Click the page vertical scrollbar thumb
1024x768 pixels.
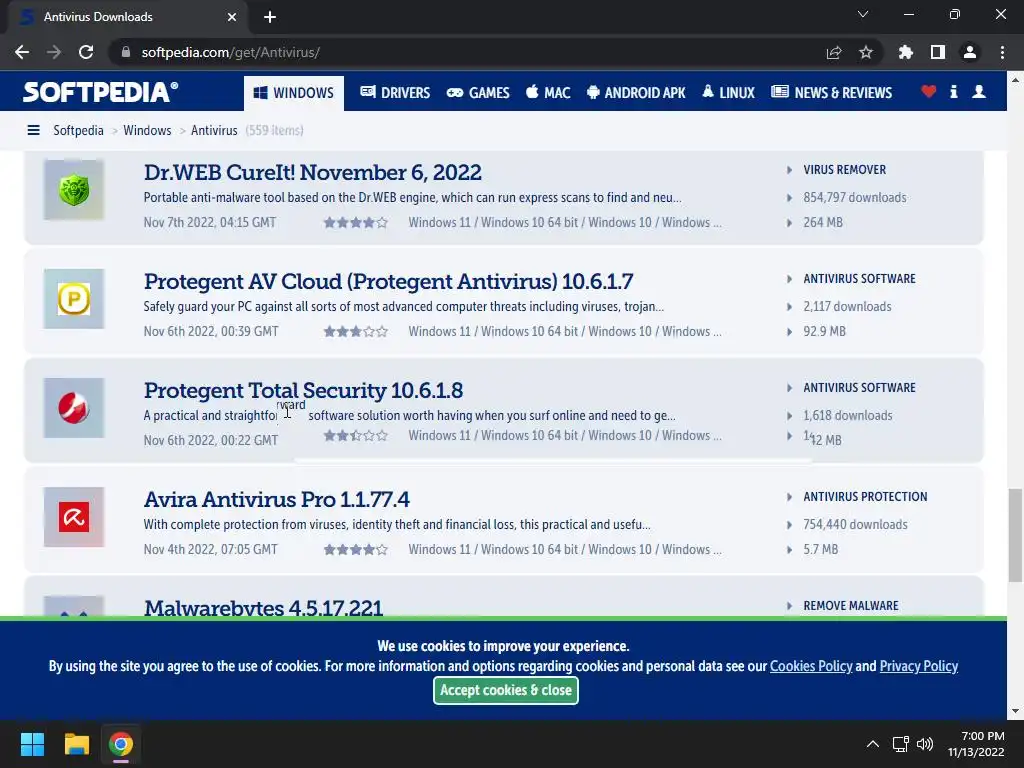(x=1015, y=534)
